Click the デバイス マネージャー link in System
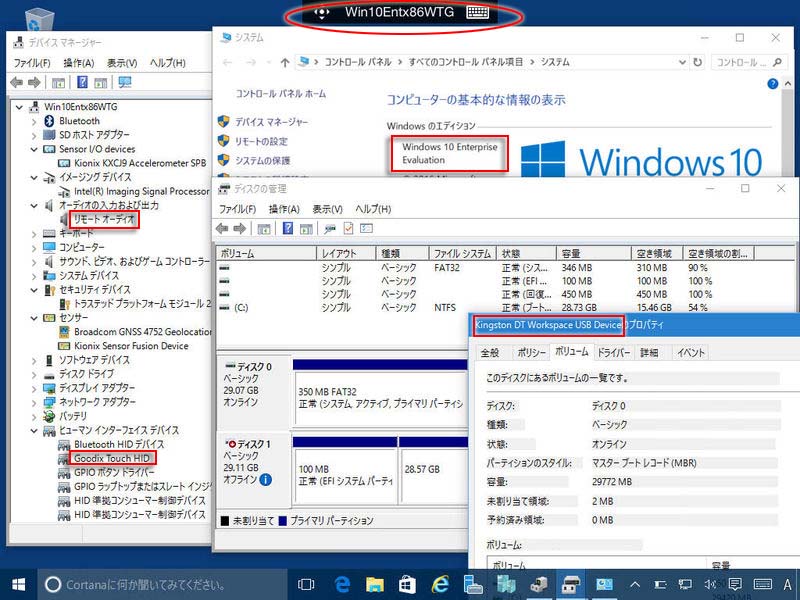 click(x=271, y=122)
